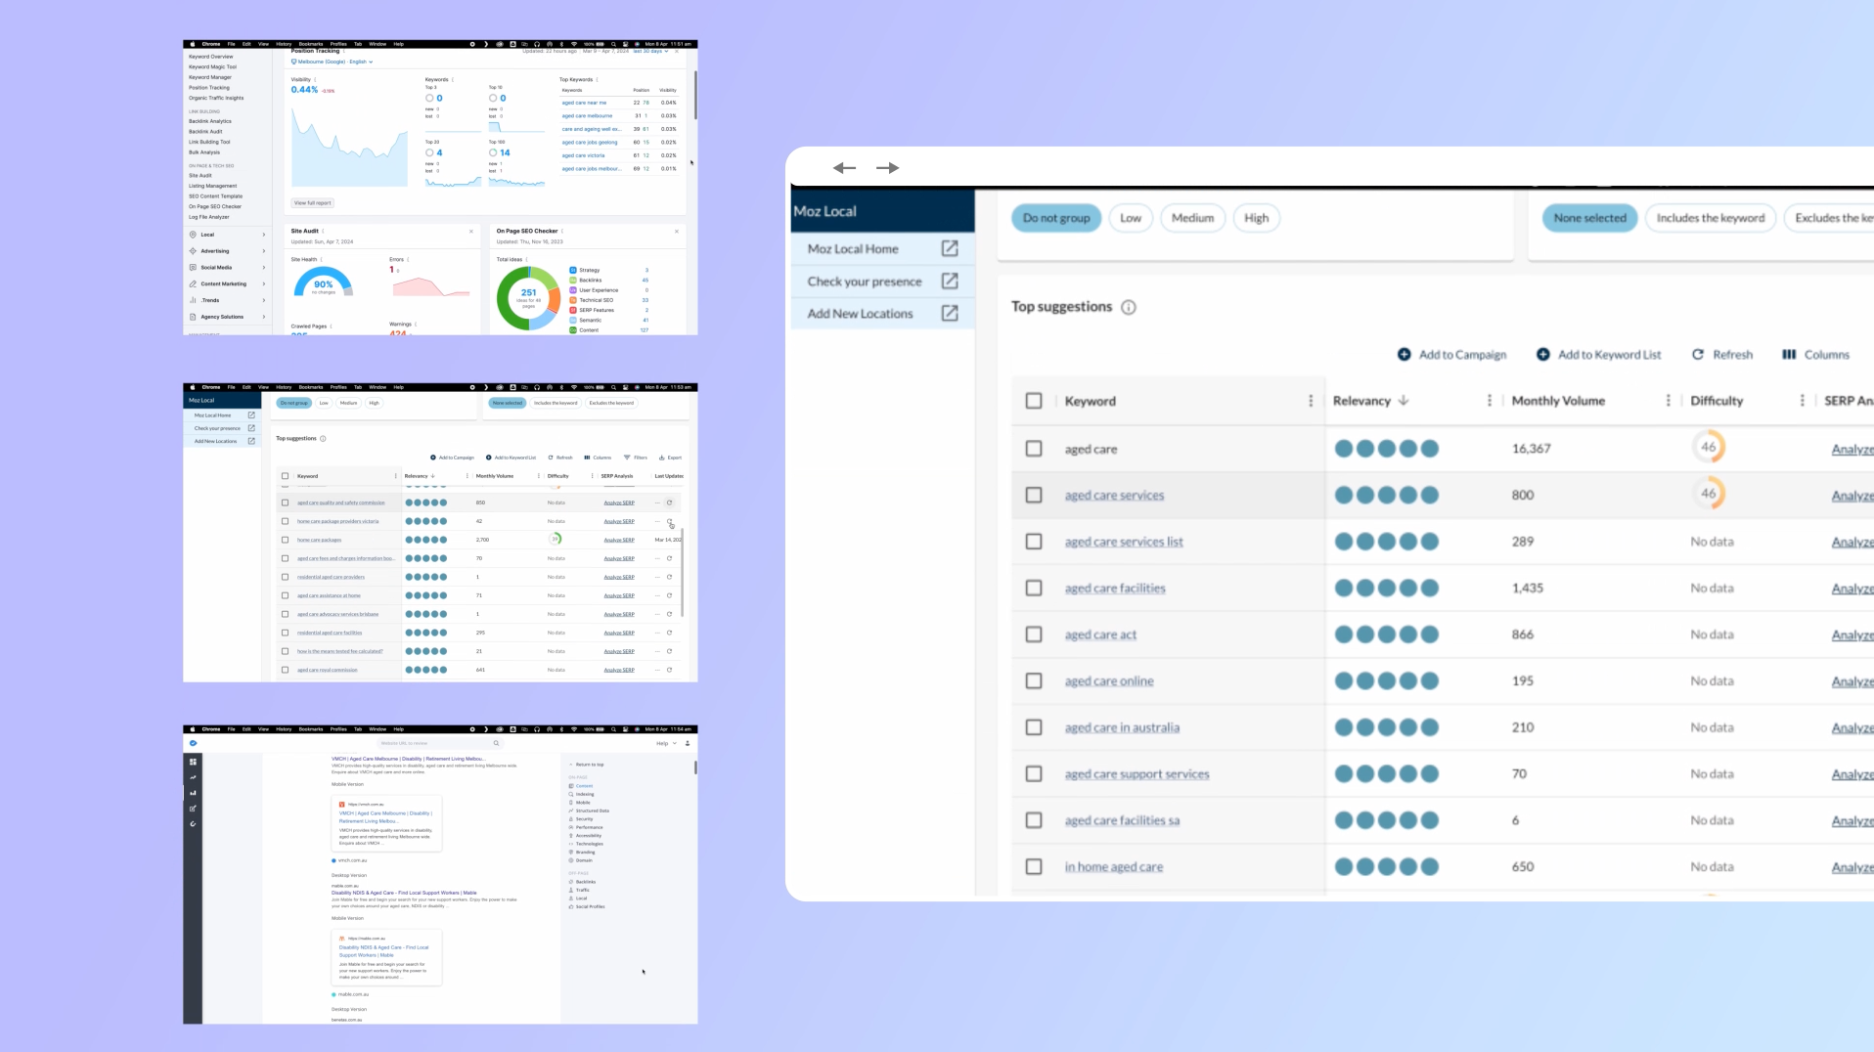Click the forward arrow navigation icon
The image size is (1874, 1052).
(887, 168)
